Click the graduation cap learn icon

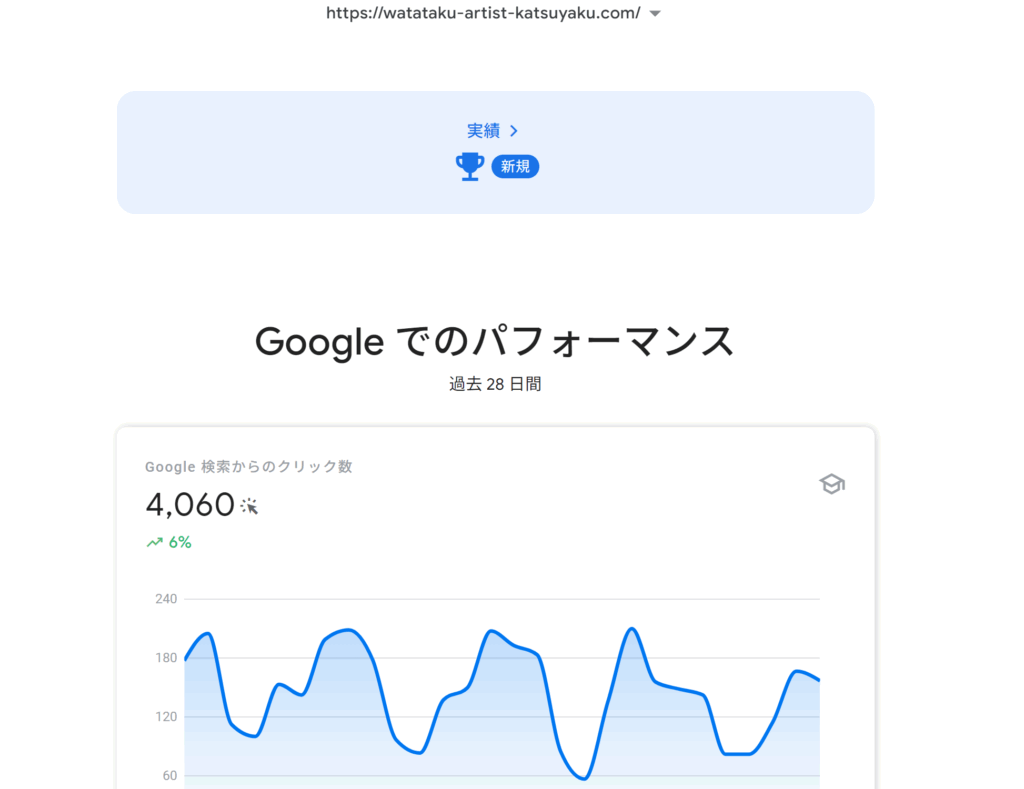tap(832, 484)
